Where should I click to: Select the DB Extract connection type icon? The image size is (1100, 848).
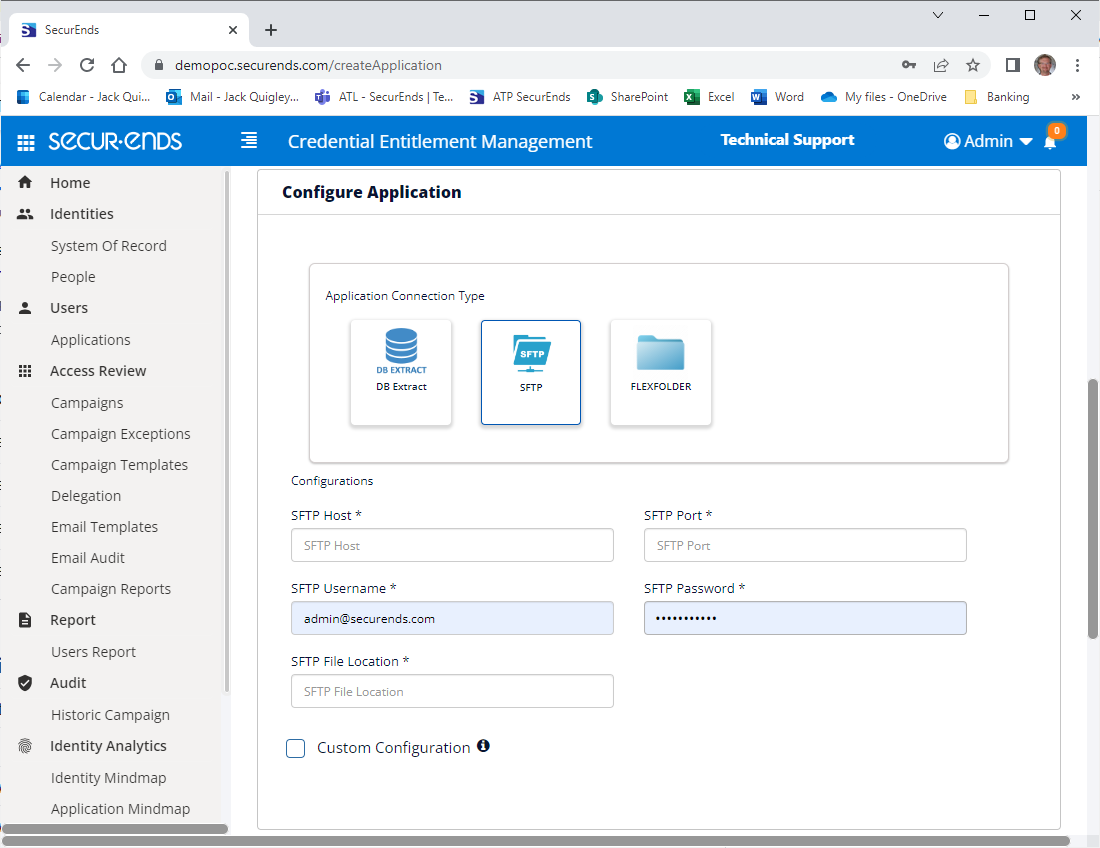coord(400,370)
